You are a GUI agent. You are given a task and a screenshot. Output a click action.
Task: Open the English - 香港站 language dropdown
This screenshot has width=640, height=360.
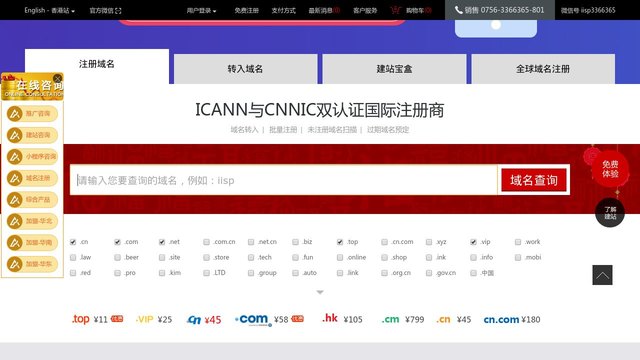click(49, 10)
